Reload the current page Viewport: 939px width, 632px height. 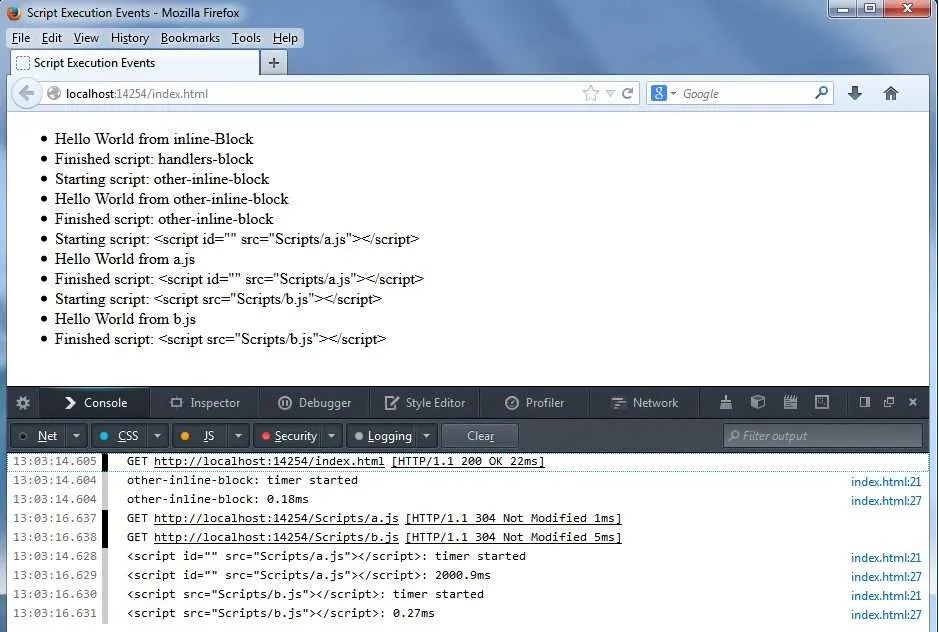tap(628, 93)
